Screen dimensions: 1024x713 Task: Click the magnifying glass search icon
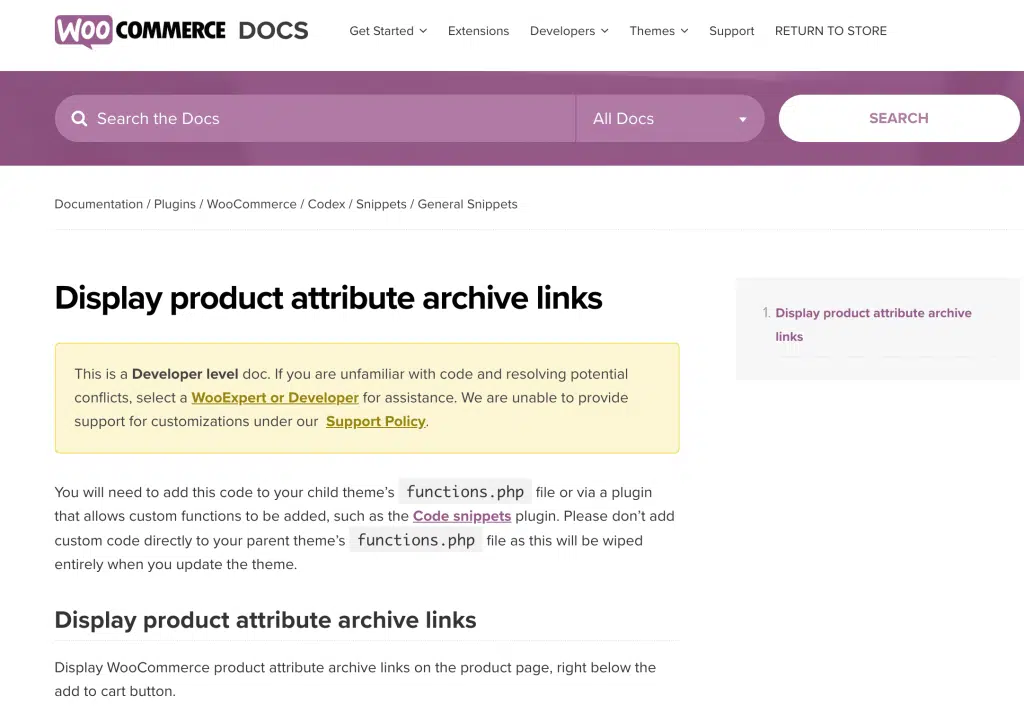tap(79, 118)
